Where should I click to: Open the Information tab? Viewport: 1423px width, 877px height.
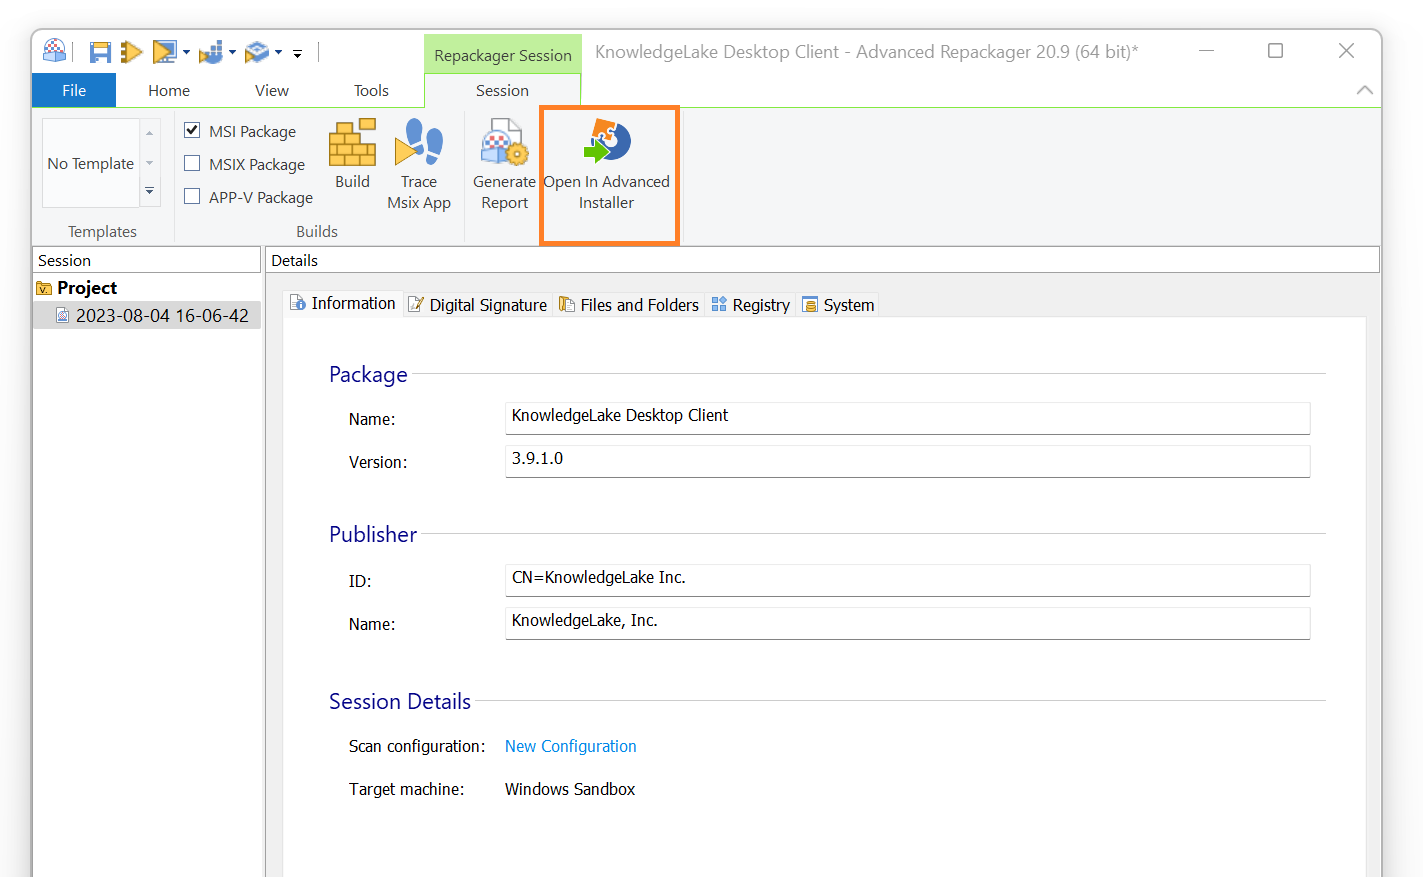pos(343,303)
